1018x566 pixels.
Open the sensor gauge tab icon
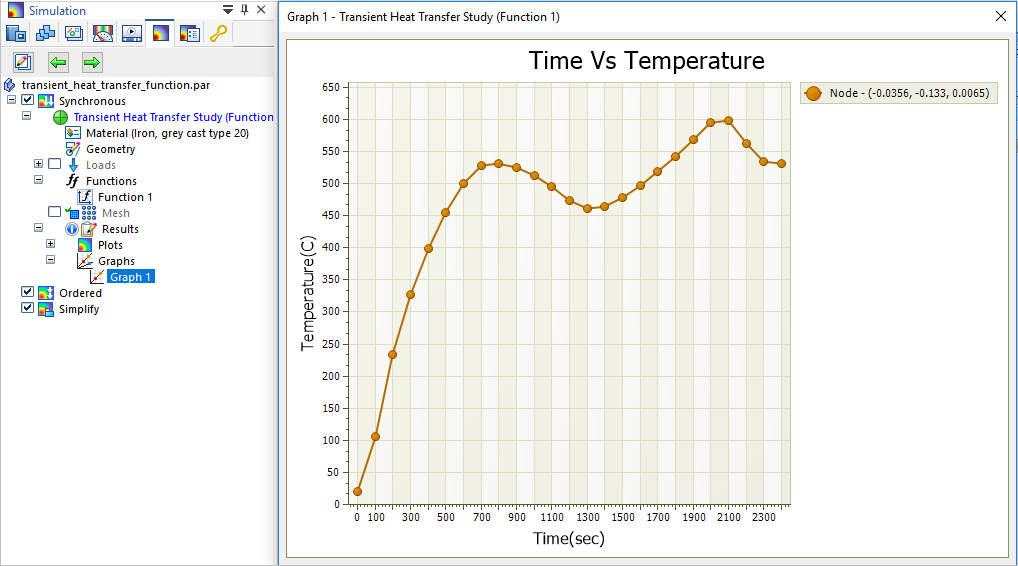102,33
